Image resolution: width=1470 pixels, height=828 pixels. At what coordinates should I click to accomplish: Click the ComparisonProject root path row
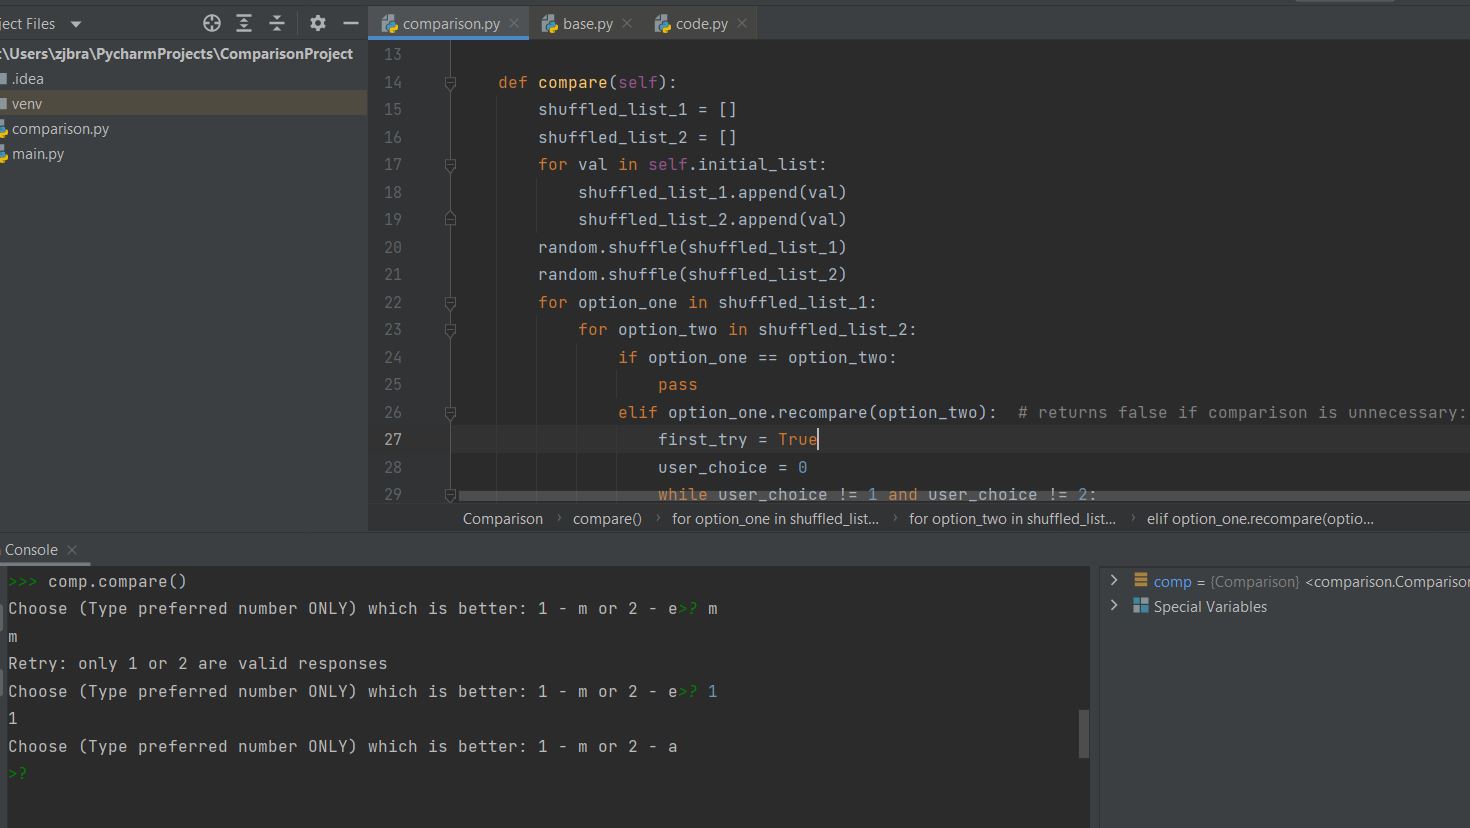(x=183, y=54)
